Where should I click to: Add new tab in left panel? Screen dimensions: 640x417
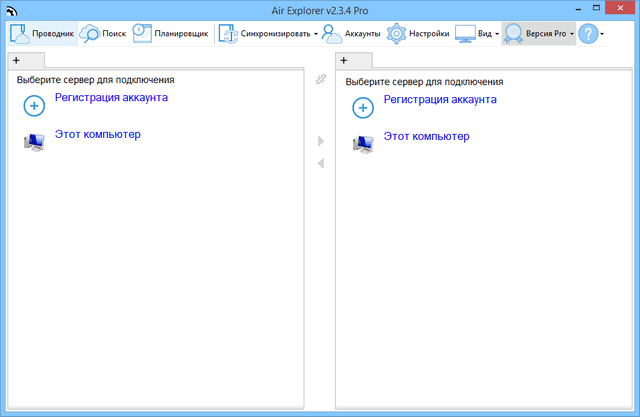(x=16, y=61)
